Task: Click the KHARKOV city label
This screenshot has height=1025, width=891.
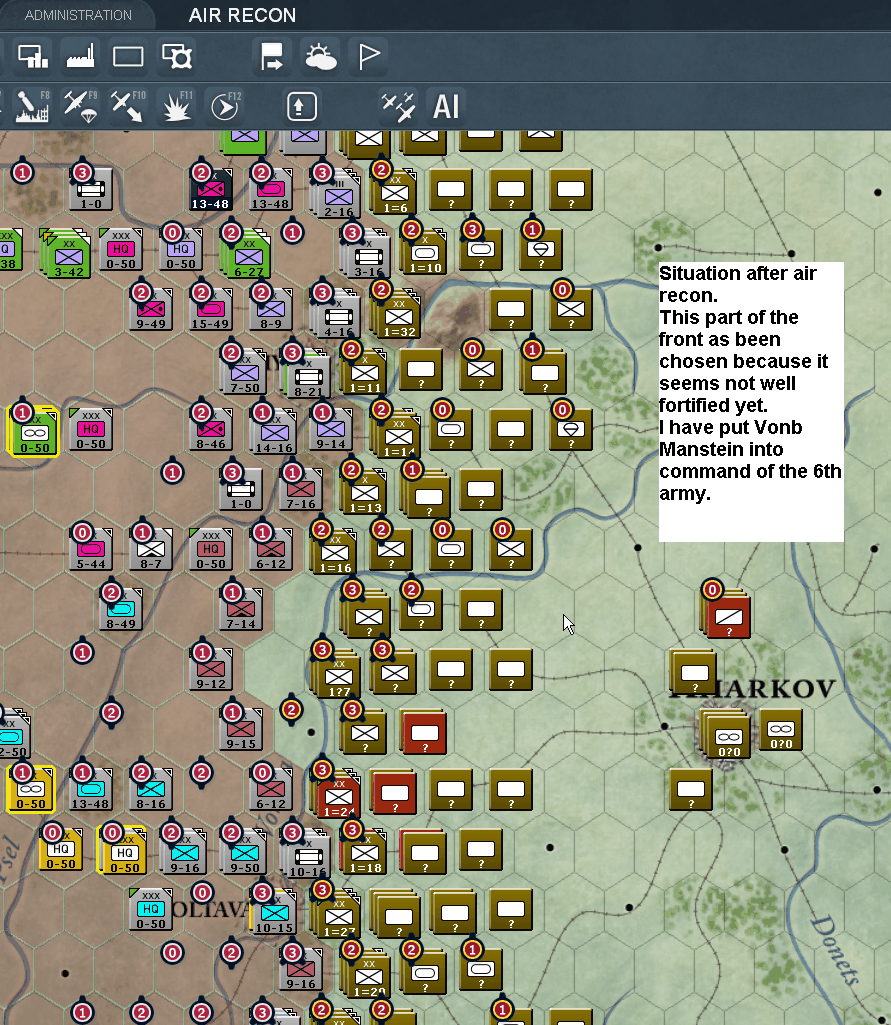Action: click(752, 688)
